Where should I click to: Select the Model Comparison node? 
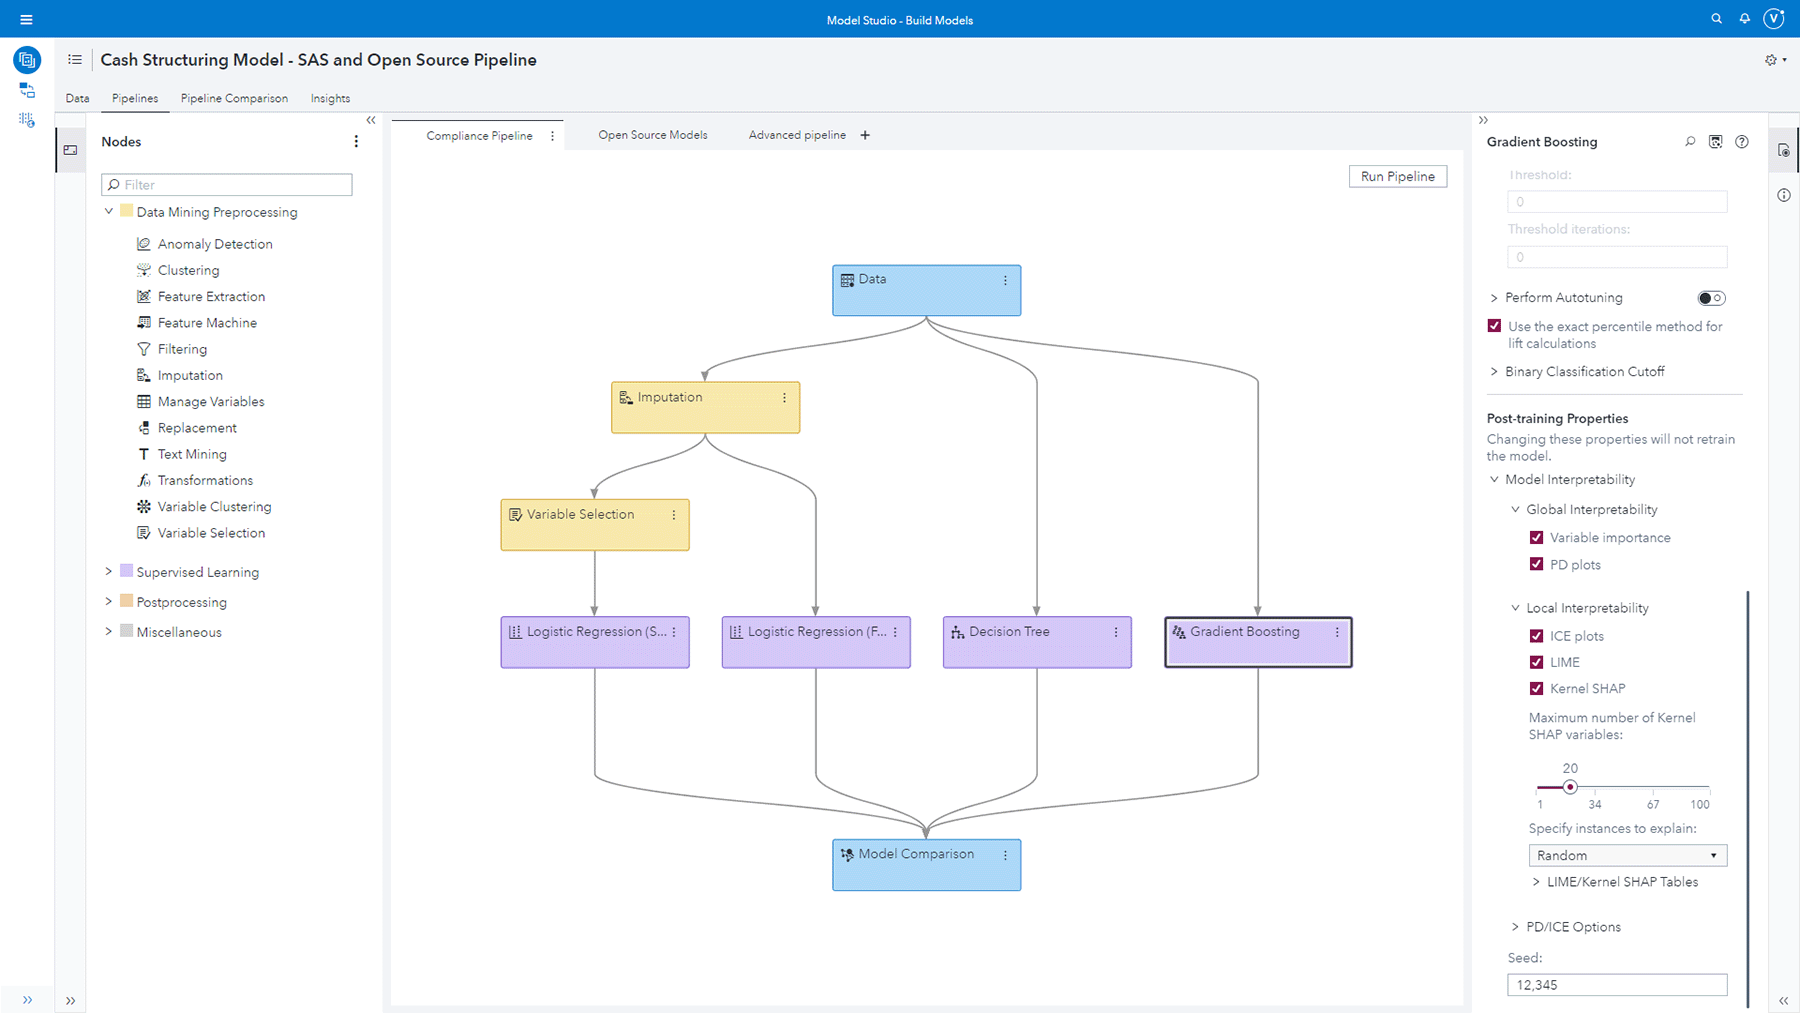926,865
